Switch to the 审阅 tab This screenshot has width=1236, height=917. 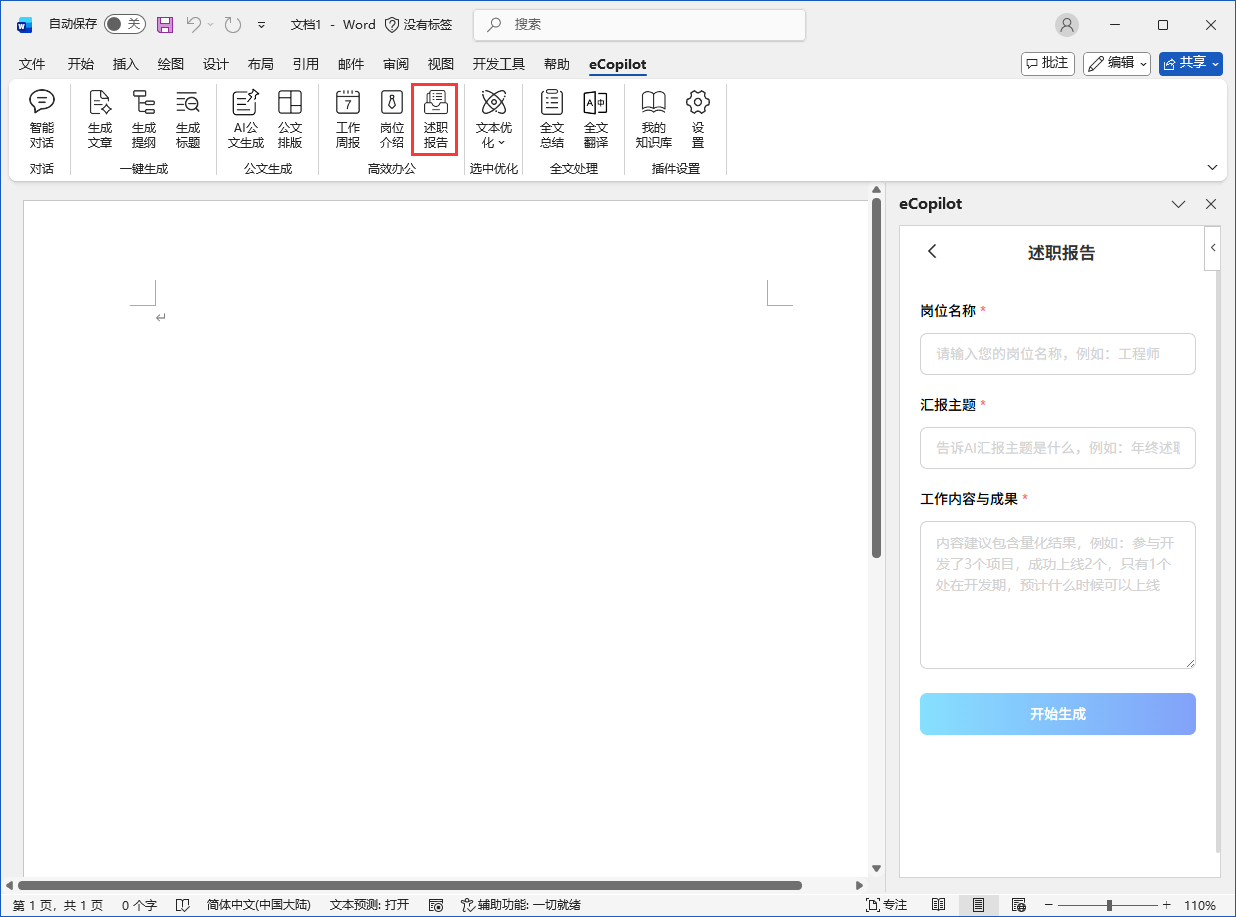(396, 64)
